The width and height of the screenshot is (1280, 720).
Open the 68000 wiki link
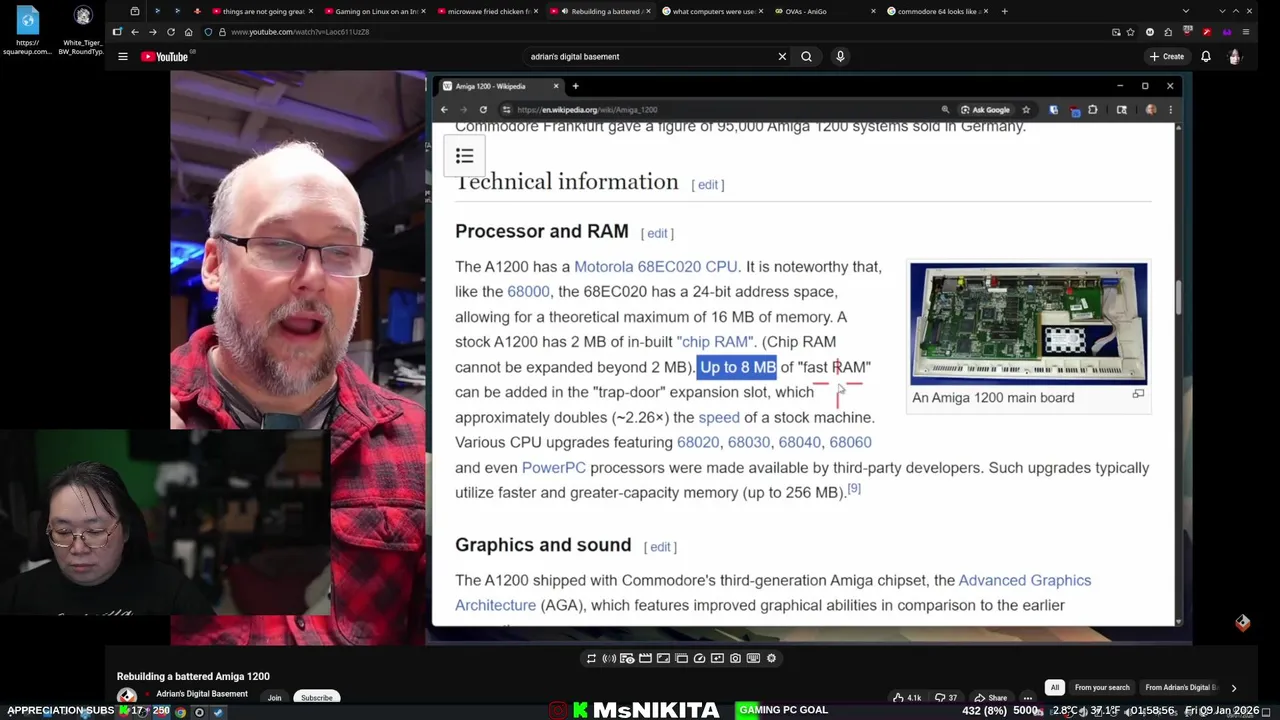[528, 292]
